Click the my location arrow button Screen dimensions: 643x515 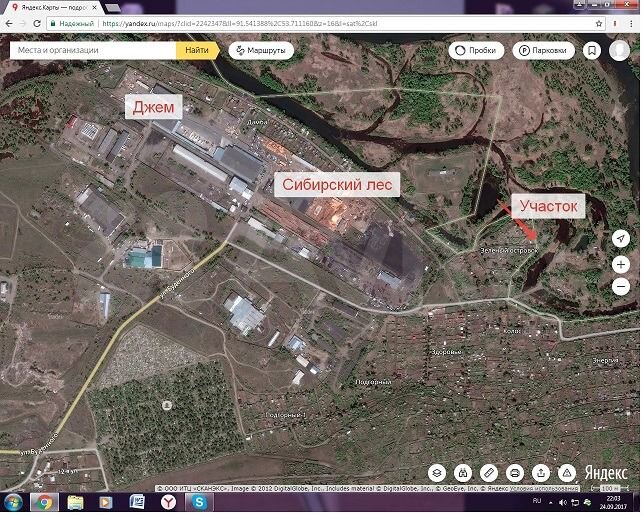pos(621,238)
